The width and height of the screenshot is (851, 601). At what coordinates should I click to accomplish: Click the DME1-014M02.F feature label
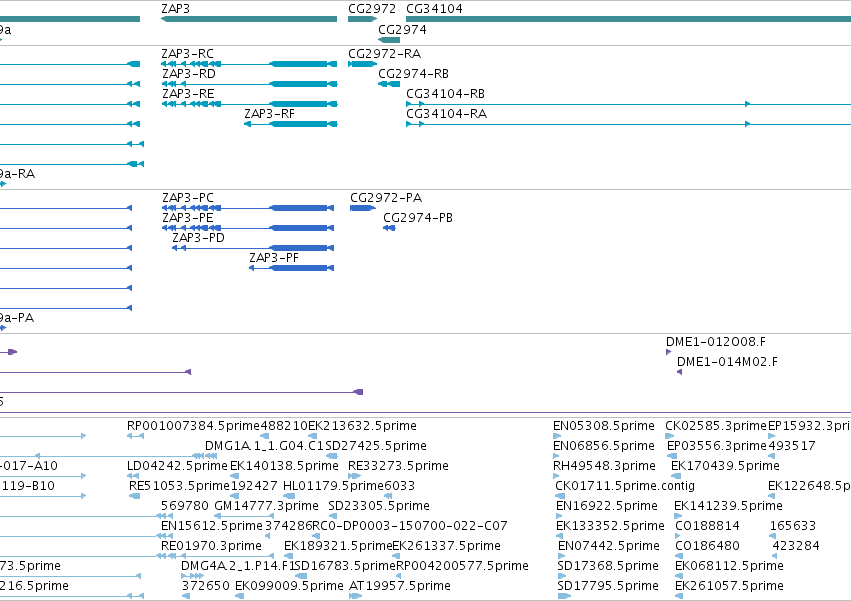[x=727, y=362]
